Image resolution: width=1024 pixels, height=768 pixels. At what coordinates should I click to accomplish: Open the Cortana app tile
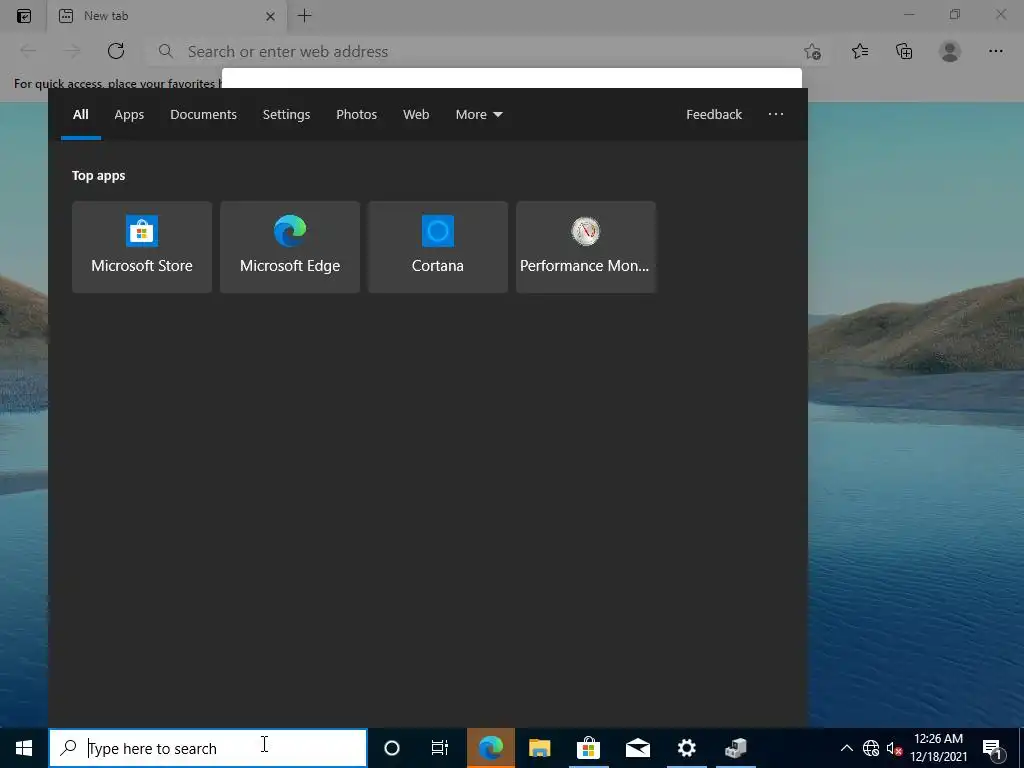pyautogui.click(x=438, y=247)
